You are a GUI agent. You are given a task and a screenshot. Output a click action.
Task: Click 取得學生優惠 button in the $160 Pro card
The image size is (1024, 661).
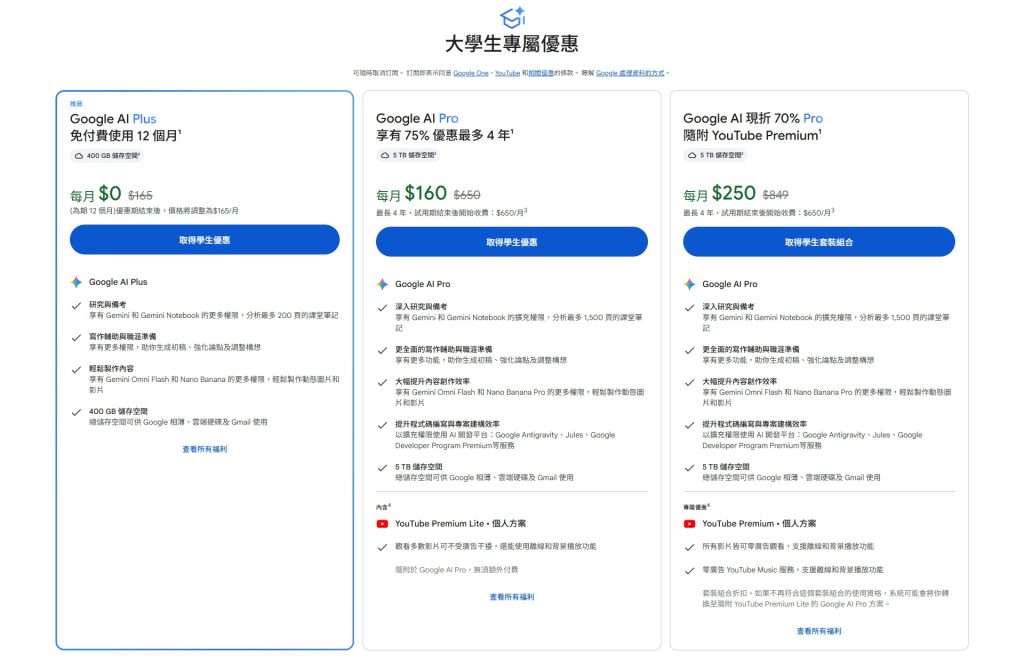tap(511, 242)
